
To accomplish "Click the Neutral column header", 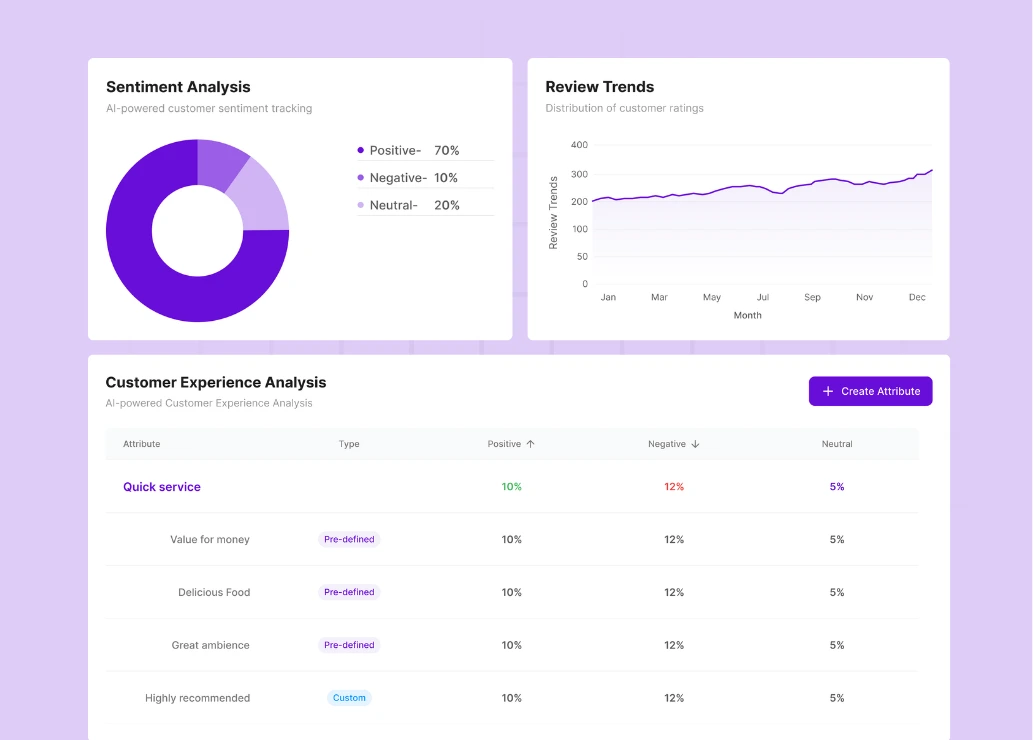I will click(837, 443).
